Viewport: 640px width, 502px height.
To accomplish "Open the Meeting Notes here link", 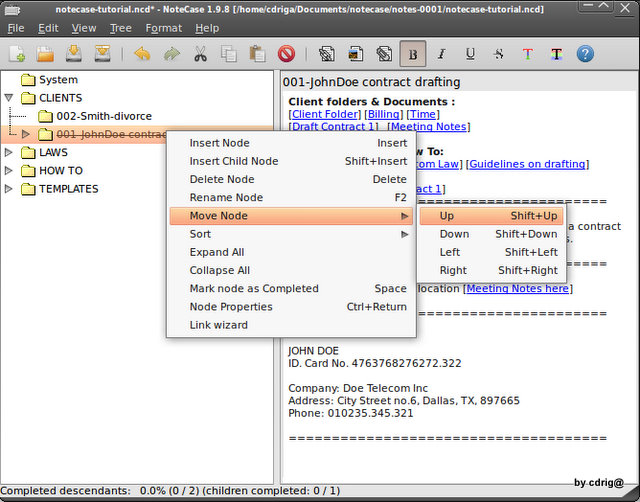I will point(518,289).
